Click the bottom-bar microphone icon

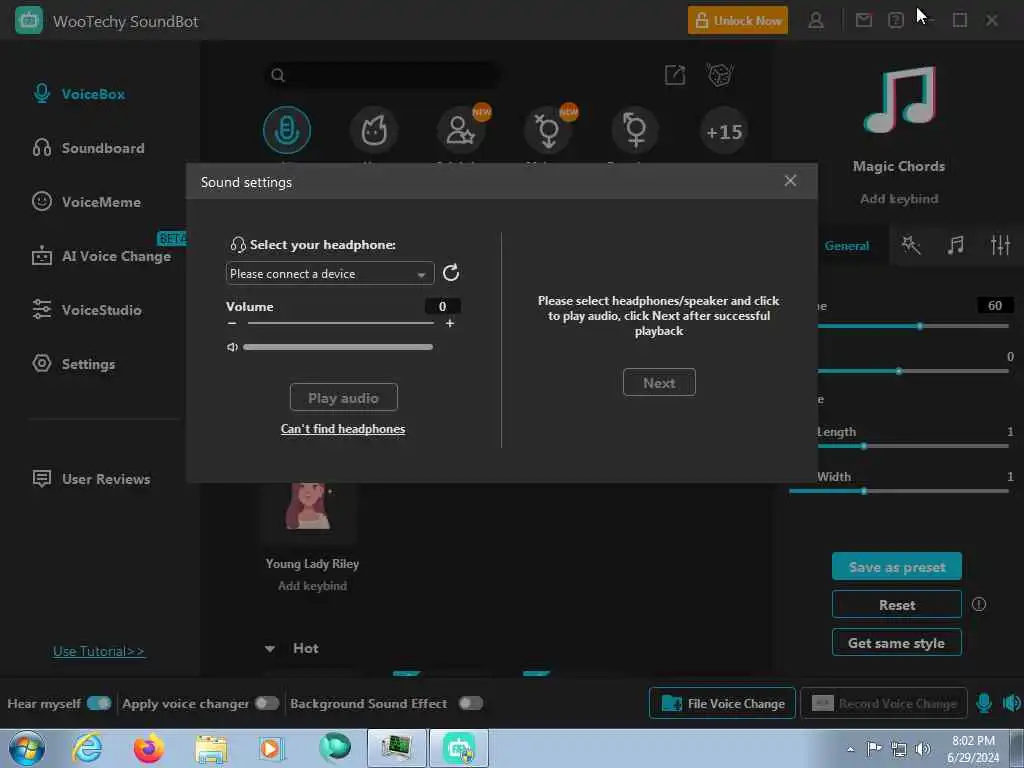point(984,703)
